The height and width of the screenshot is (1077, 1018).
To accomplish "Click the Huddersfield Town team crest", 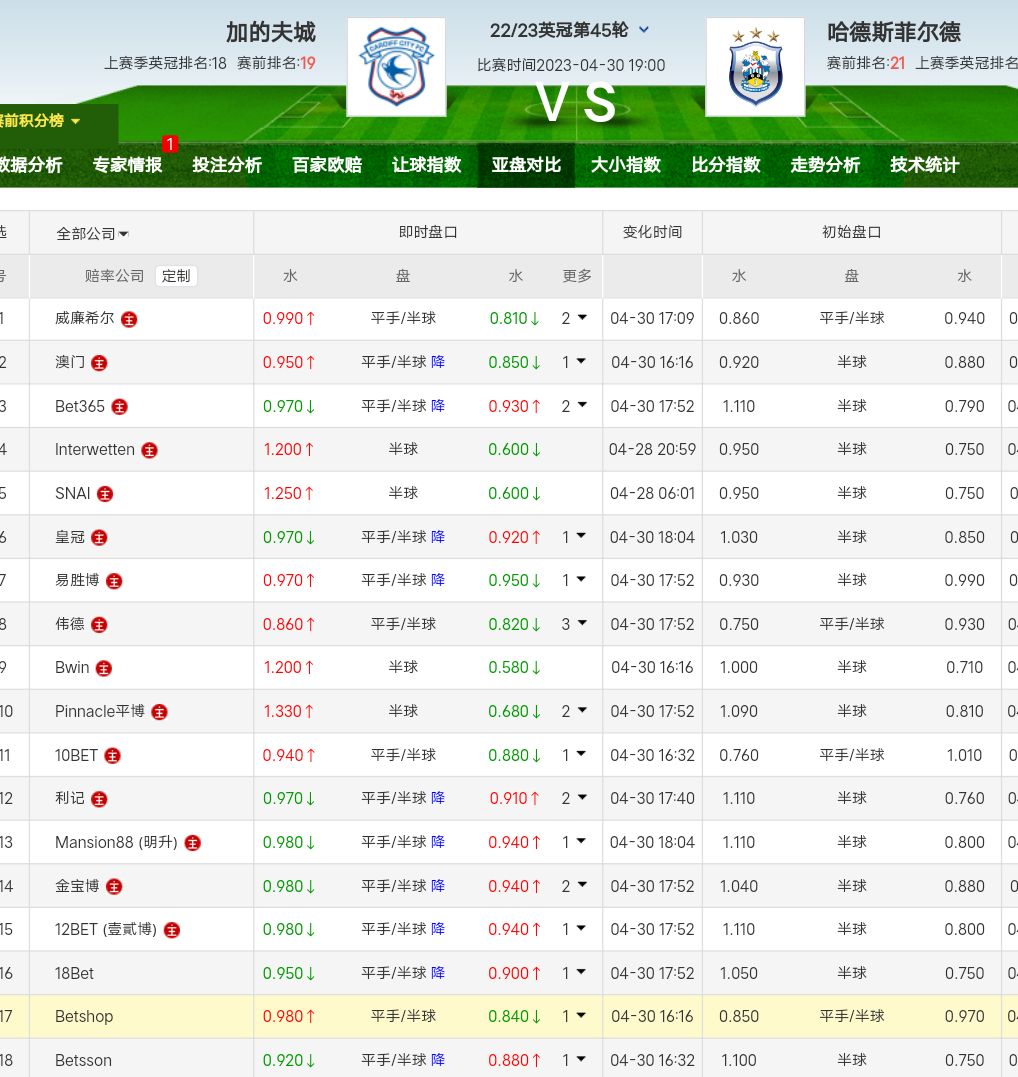I will [755, 67].
